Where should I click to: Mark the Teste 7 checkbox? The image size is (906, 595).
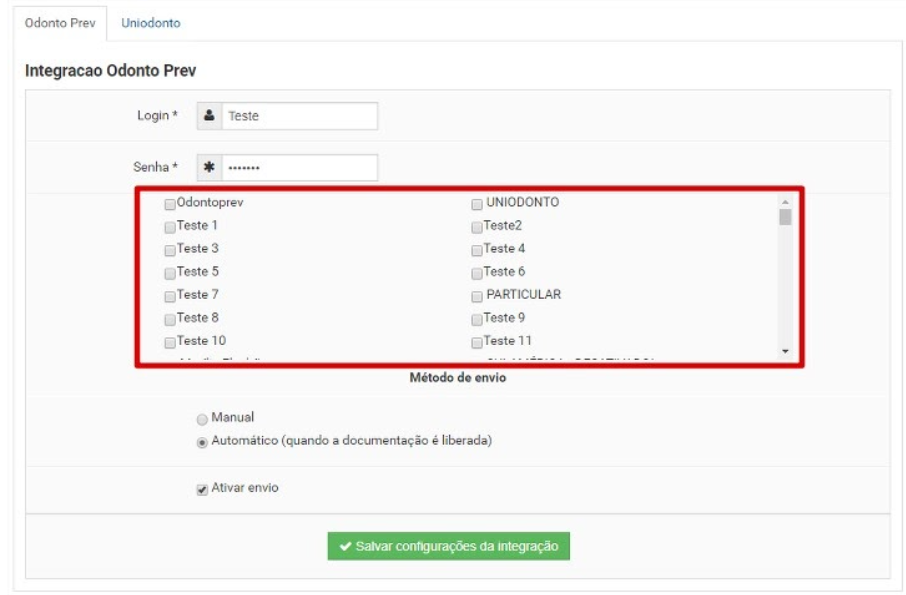click(x=170, y=296)
